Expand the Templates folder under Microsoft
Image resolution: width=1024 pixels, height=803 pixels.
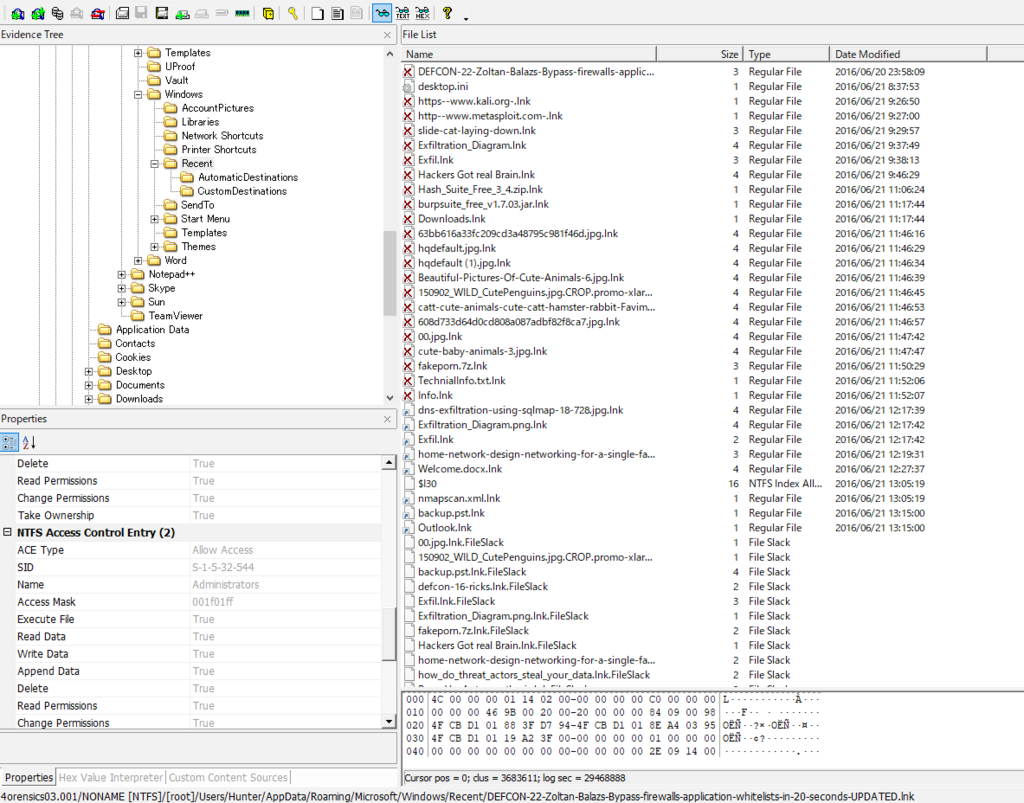pos(138,53)
